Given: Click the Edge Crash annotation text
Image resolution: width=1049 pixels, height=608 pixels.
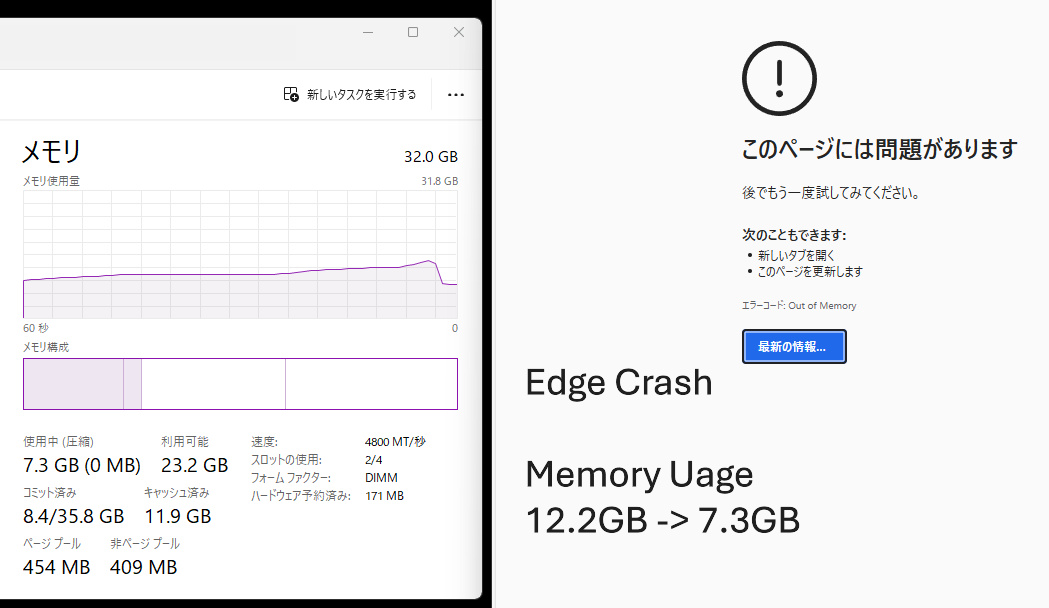Looking at the screenshot, I should 618,382.
